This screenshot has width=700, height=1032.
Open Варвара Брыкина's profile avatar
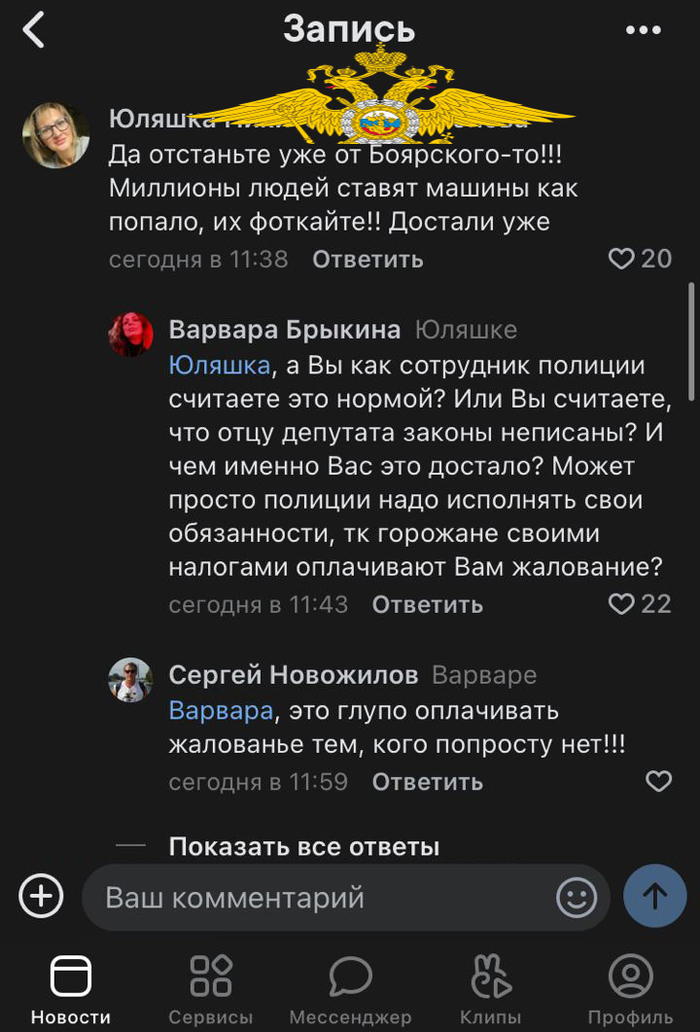click(131, 334)
